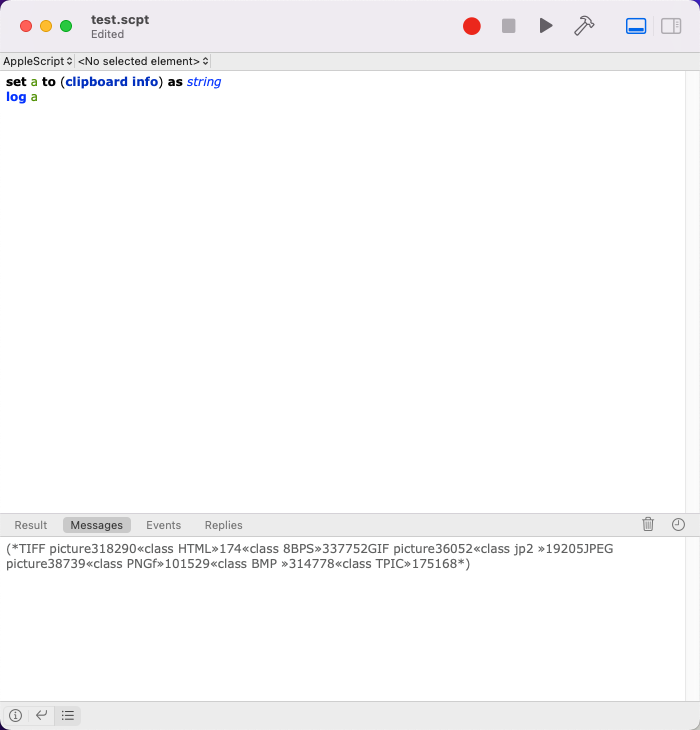Toggle the bottom log pane
The width and height of the screenshot is (700, 730).
pyautogui.click(x=636, y=26)
